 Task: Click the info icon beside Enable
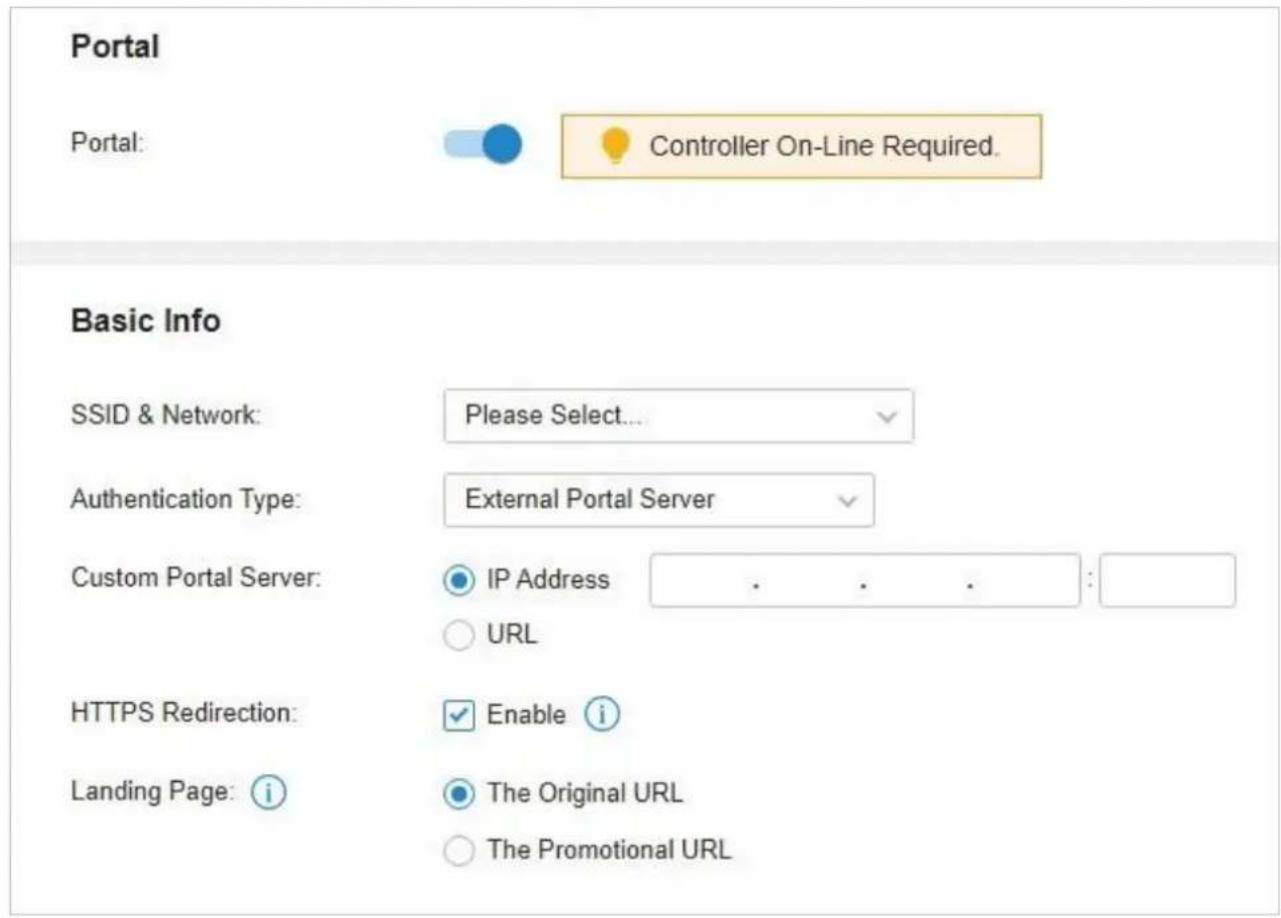(x=602, y=715)
